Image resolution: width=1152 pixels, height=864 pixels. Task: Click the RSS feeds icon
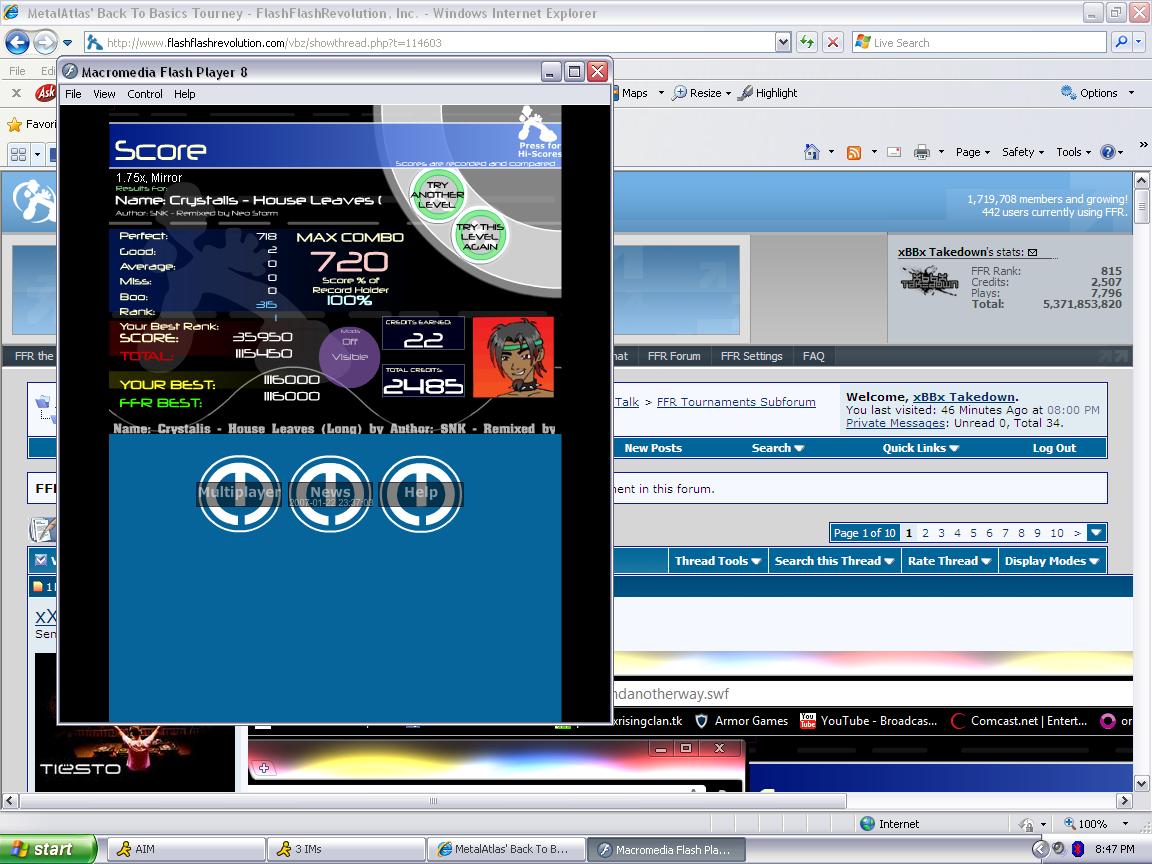[x=854, y=152]
